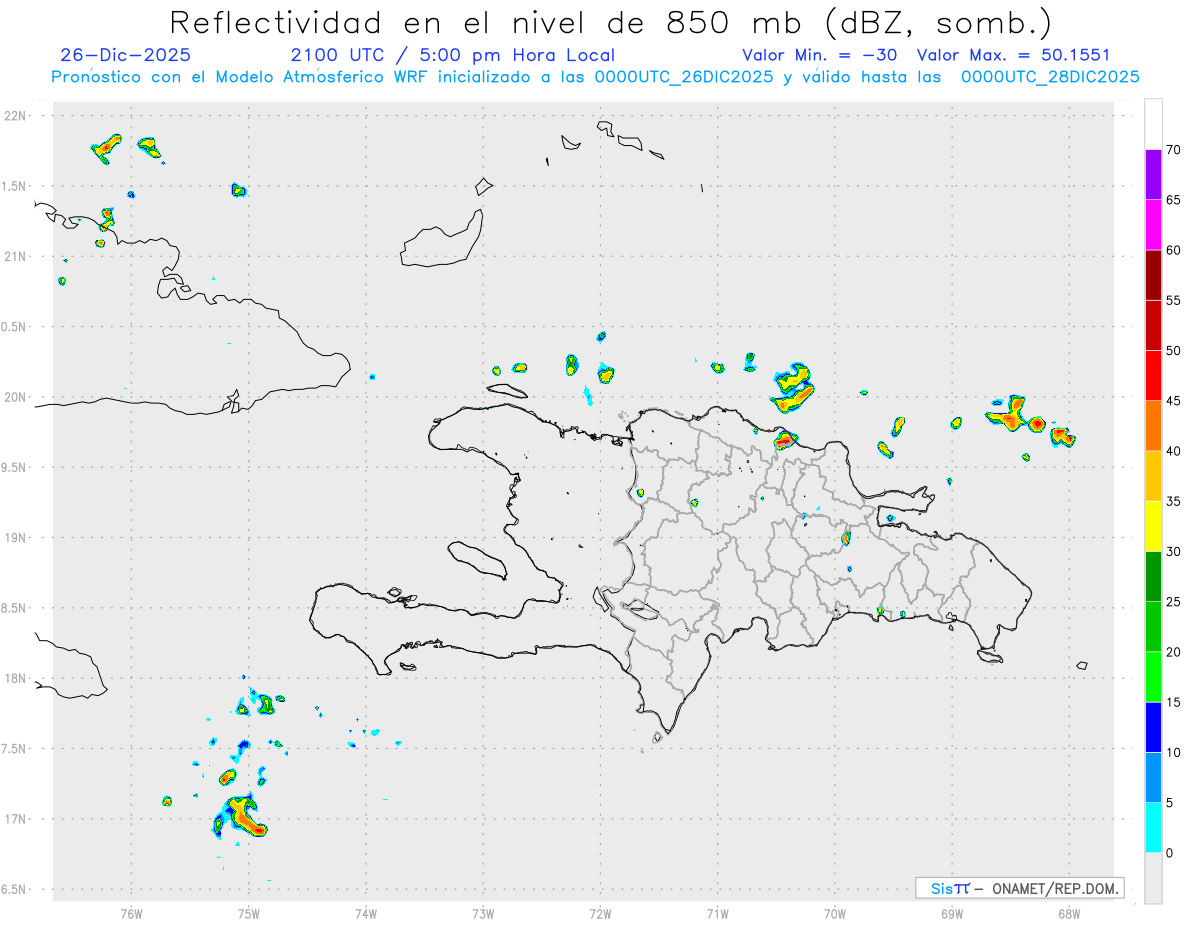The height and width of the screenshot is (927, 1200).
Task: Click the dark green 25–30 dBZ legend band
Action: pos(1153,577)
